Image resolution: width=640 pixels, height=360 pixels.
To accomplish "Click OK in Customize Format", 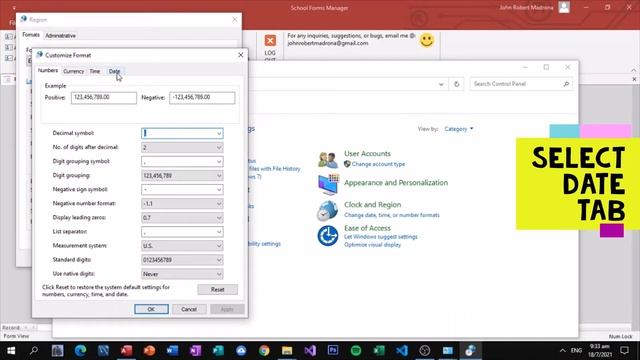I will [x=151, y=309].
